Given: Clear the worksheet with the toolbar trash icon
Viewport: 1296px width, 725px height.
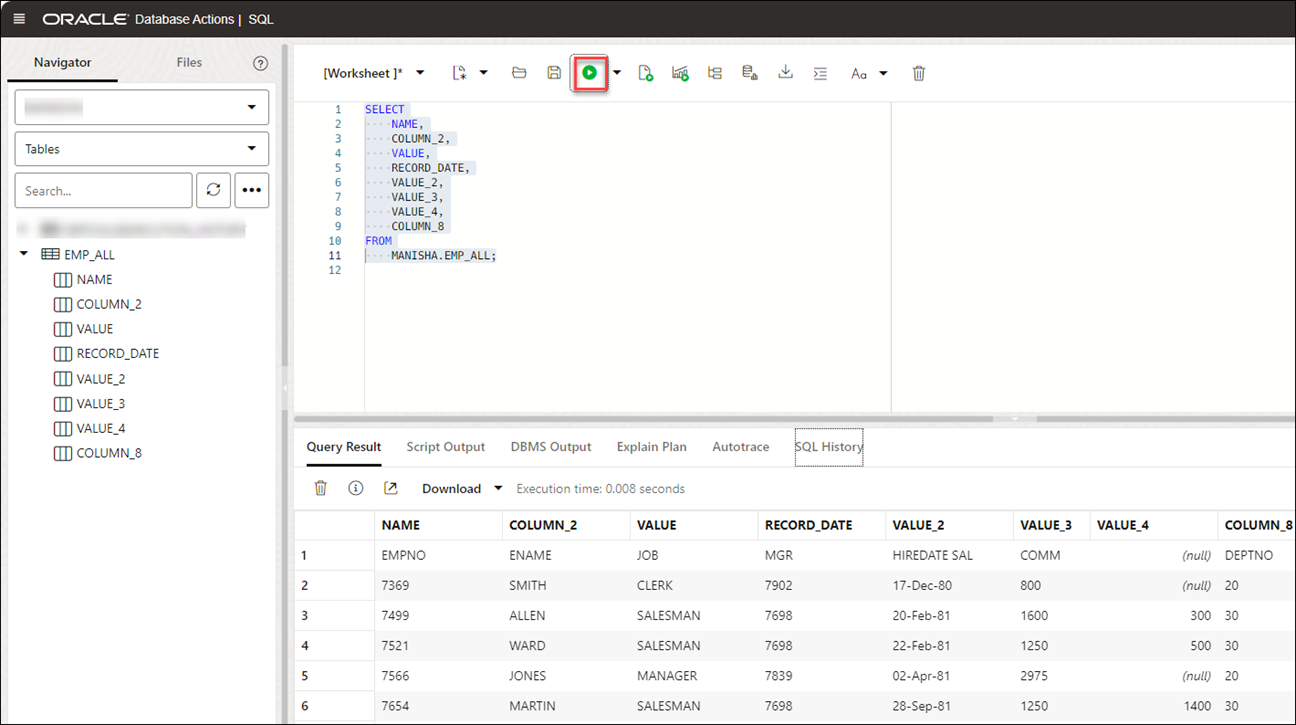Looking at the screenshot, I should (919, 73).
